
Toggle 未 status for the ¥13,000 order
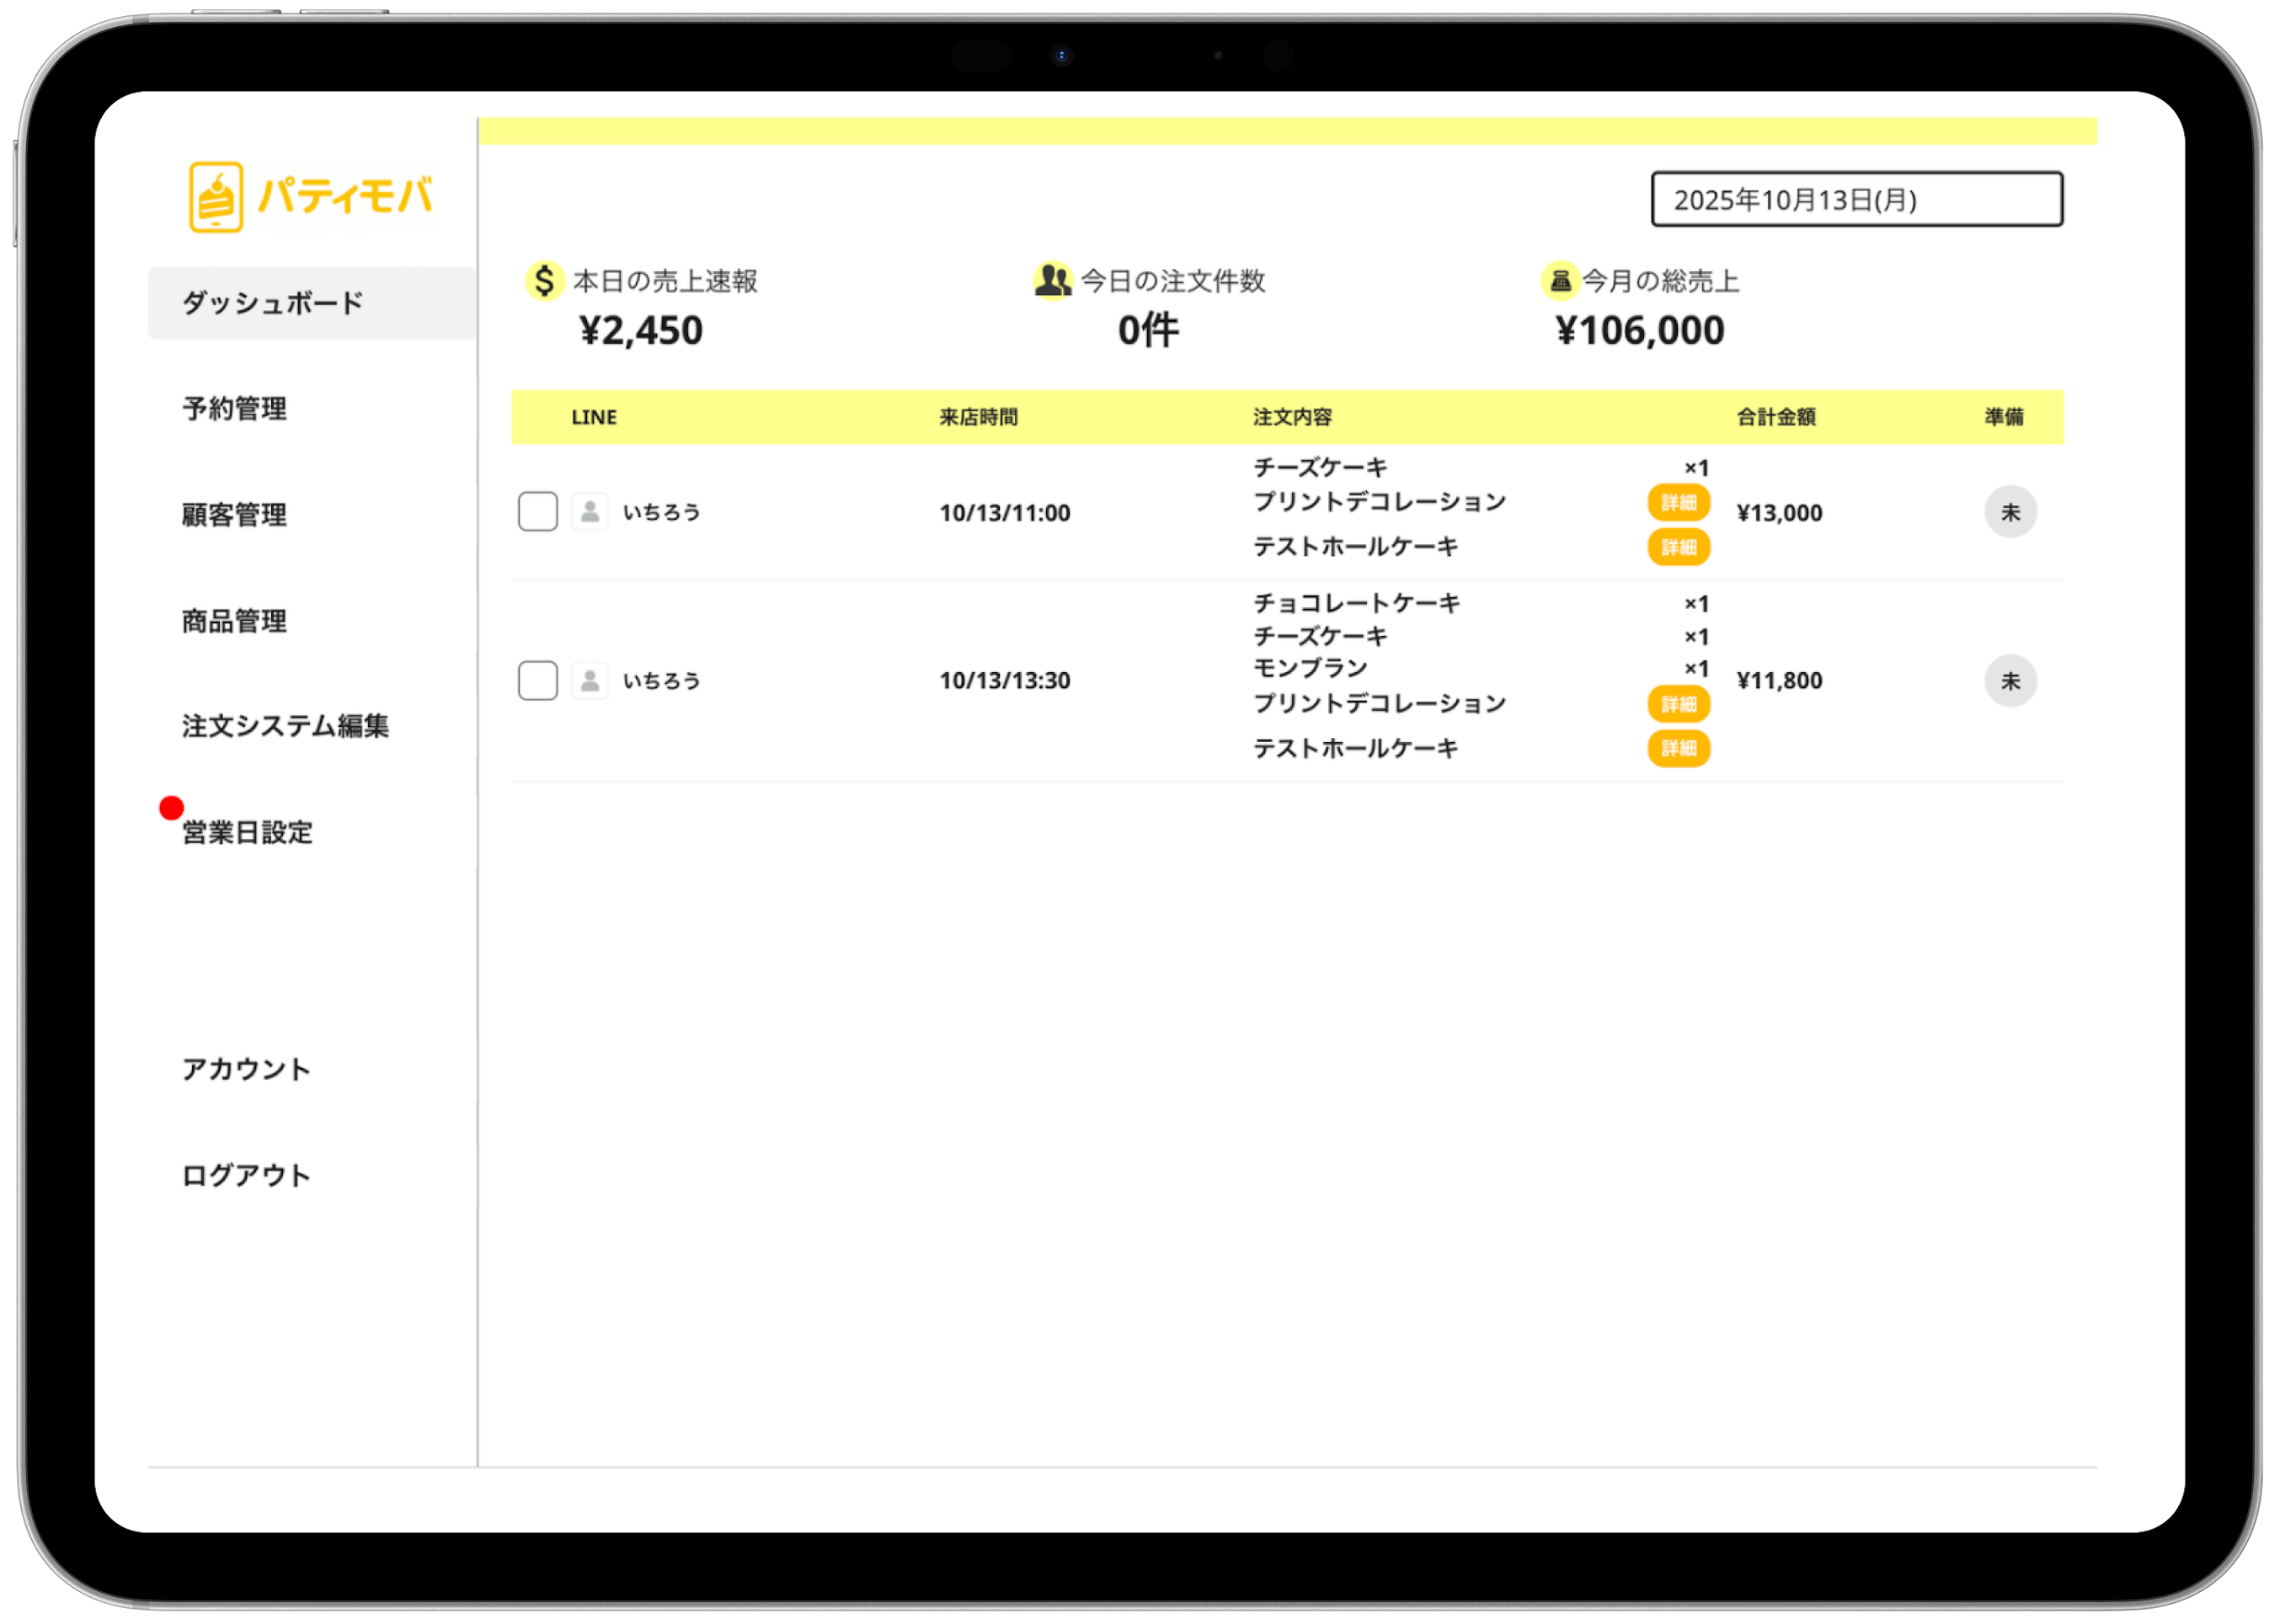click(x=2010, y=513)
